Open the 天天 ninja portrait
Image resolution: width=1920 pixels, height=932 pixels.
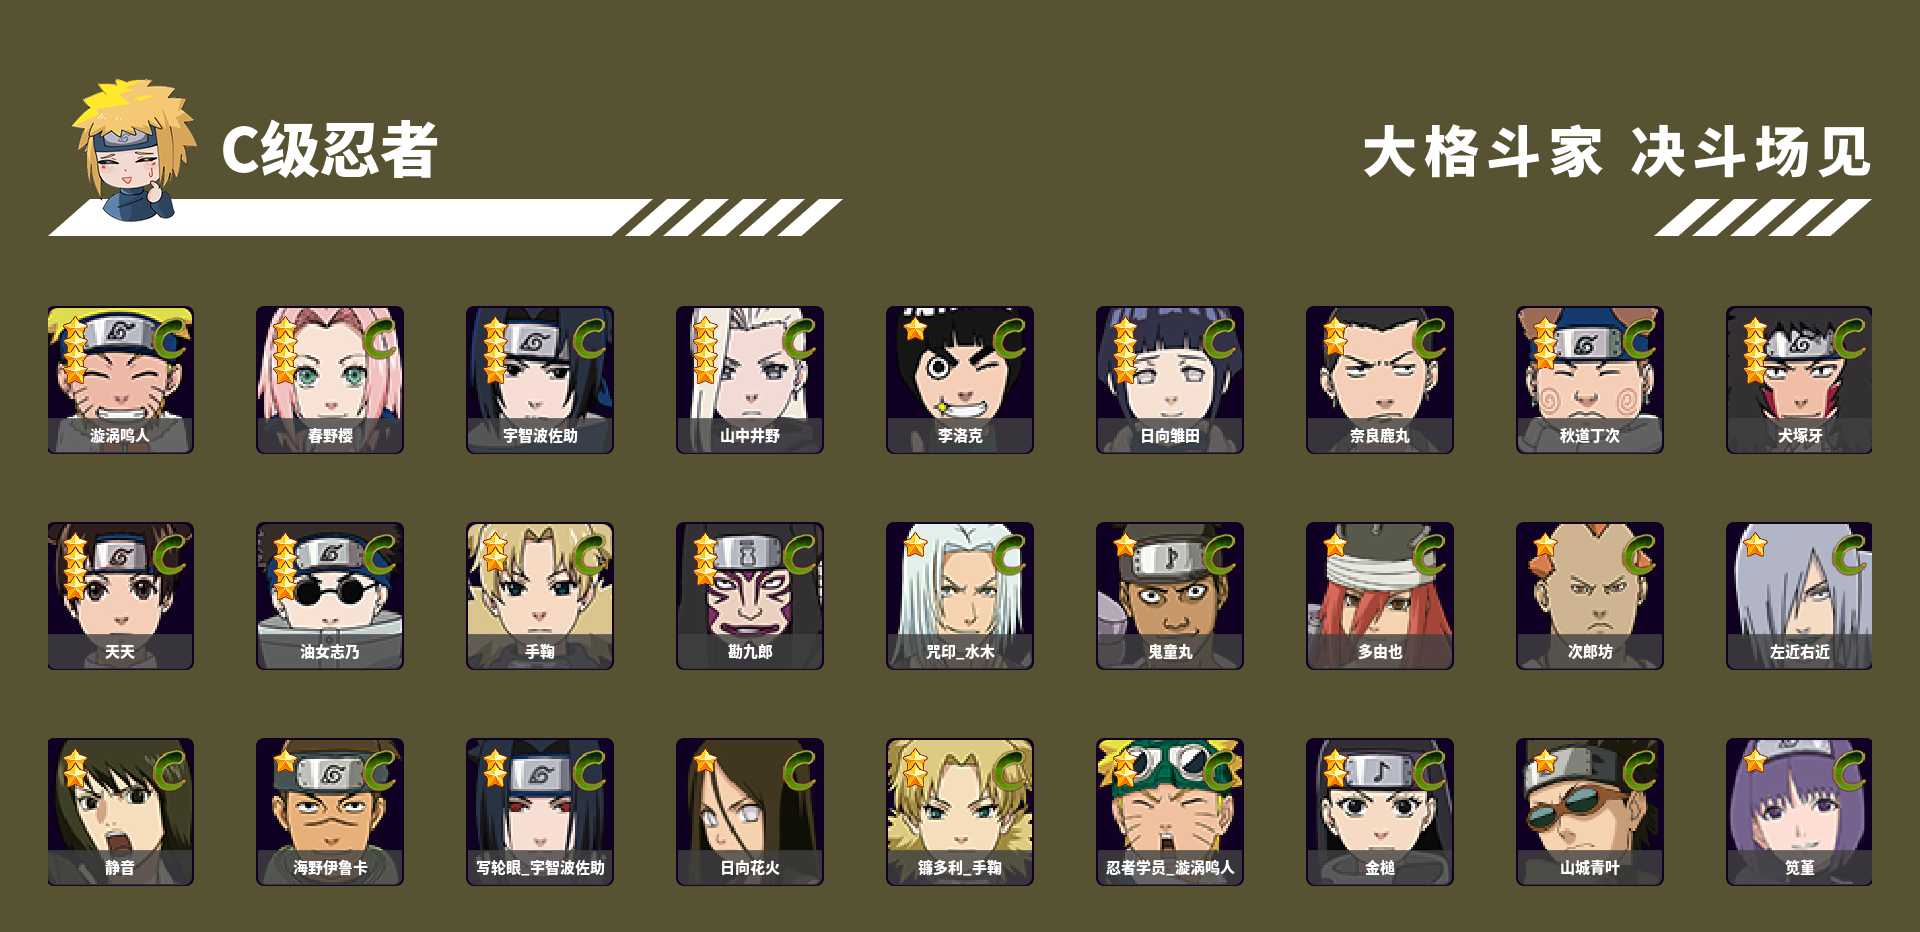pos(120,596)
